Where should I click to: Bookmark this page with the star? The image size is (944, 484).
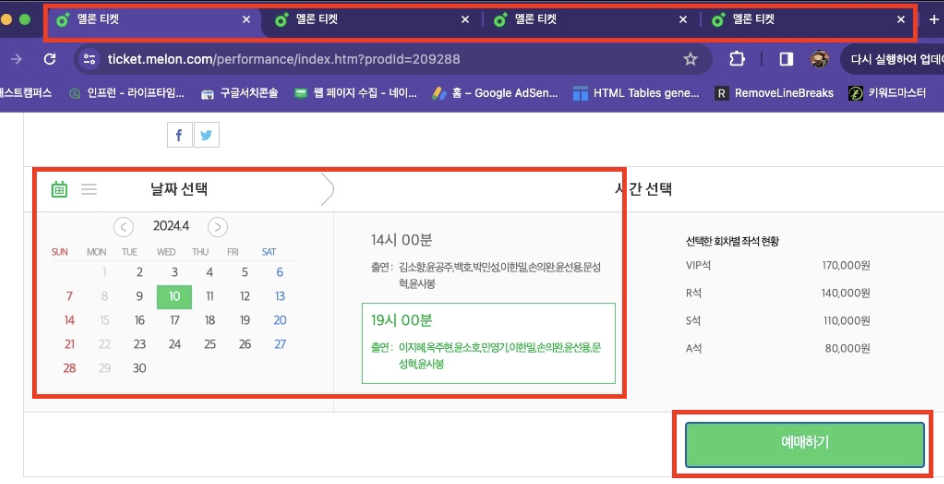(x=690, y=59)
